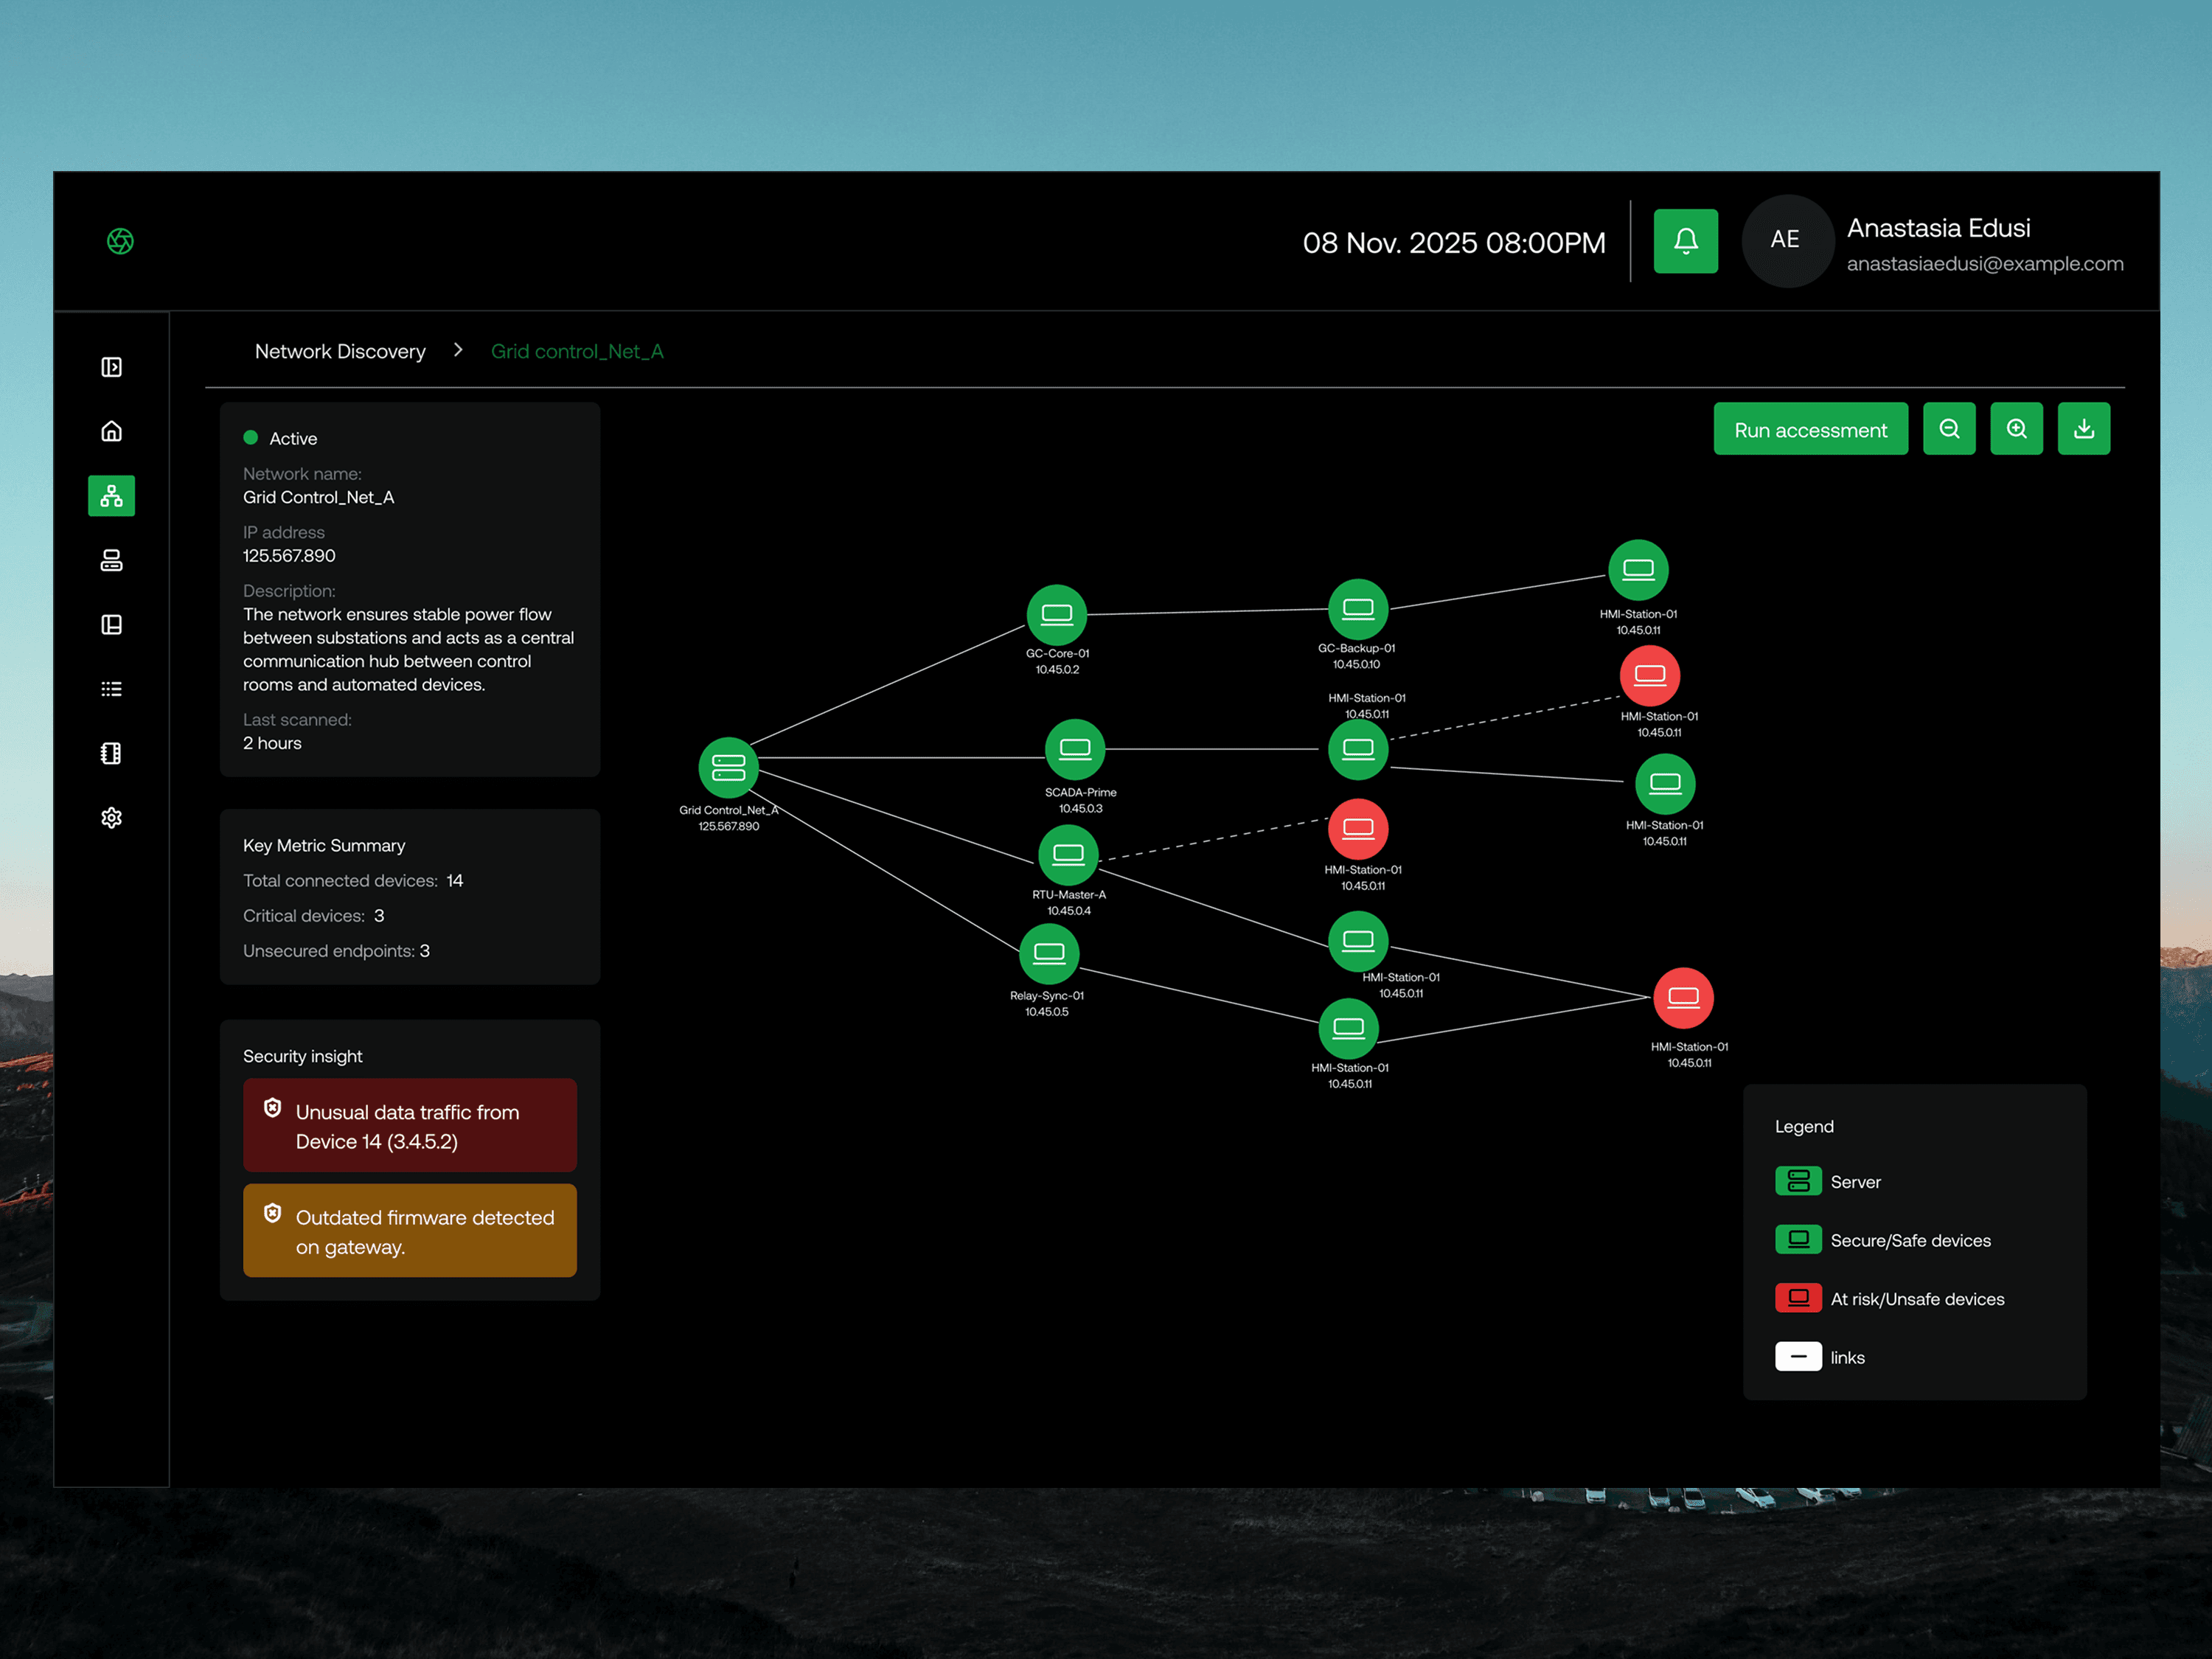The width and height of the screenshot is (2212, 1659).
Task: Click the GC-Core-01 device node
Action: (x=1056, y=614)
